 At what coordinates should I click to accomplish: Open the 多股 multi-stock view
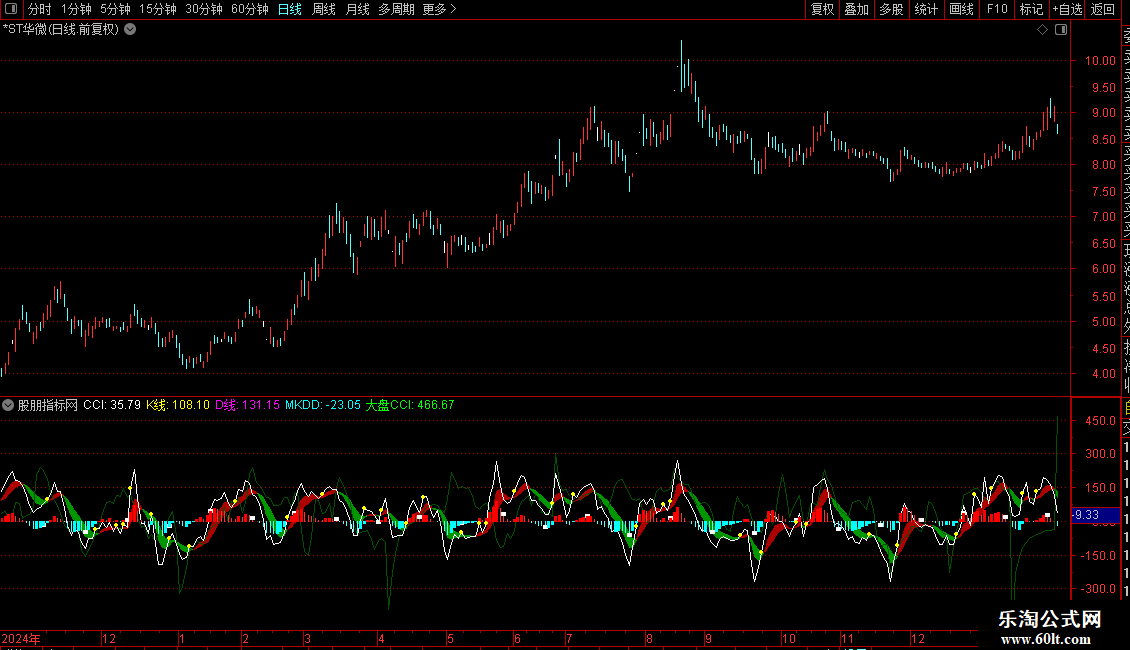tap(891, 9)
